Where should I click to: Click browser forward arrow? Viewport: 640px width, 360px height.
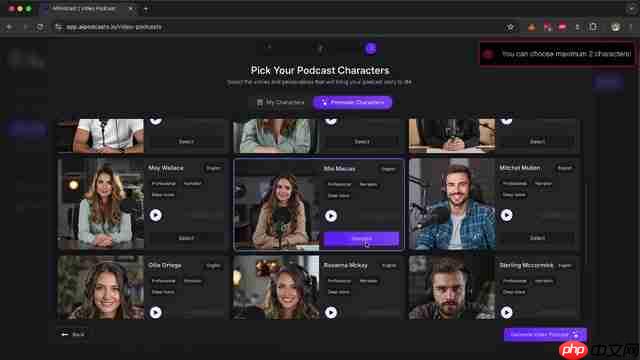point(25,27)
